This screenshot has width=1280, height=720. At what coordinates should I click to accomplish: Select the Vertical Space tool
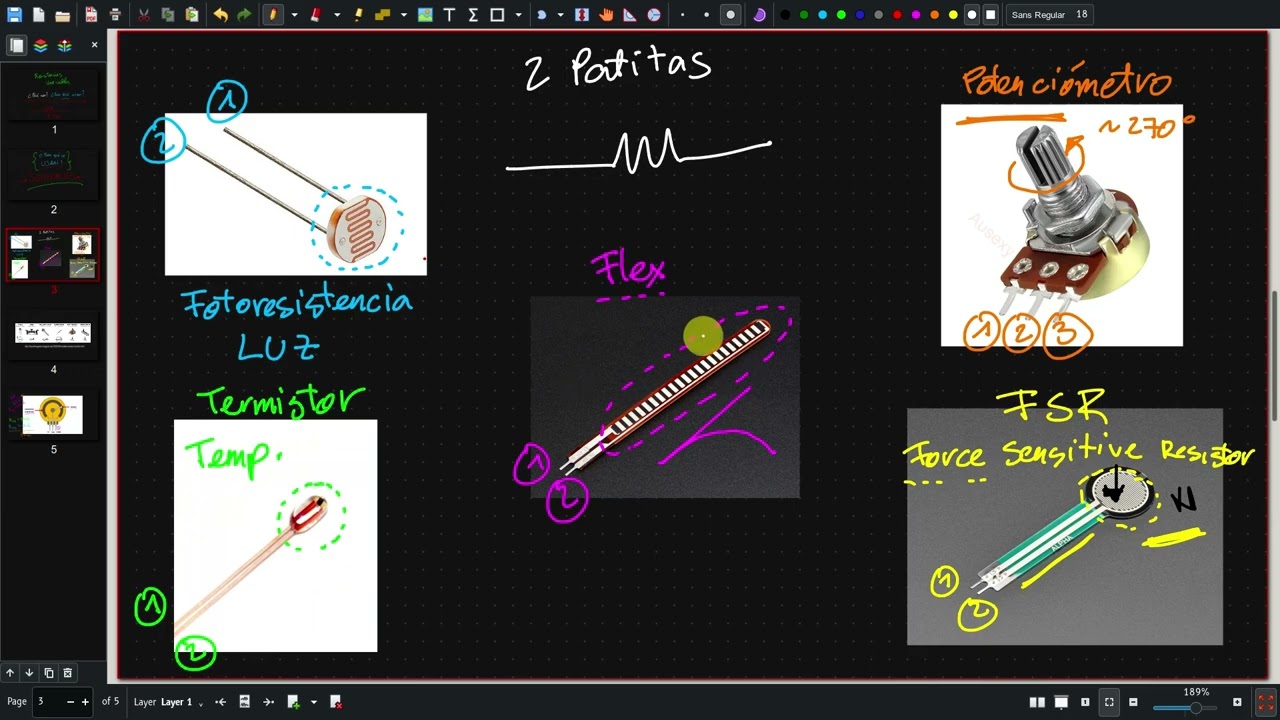point(583,15)
